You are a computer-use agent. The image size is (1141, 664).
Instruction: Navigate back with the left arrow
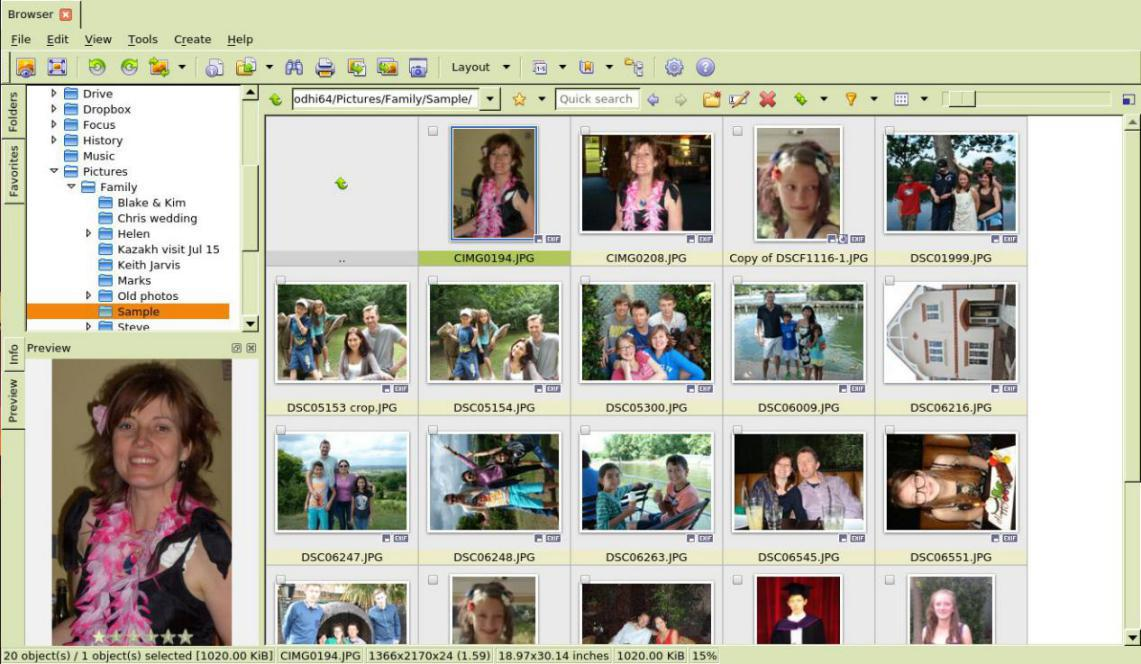pyautogui.click(x=653, y=100)
